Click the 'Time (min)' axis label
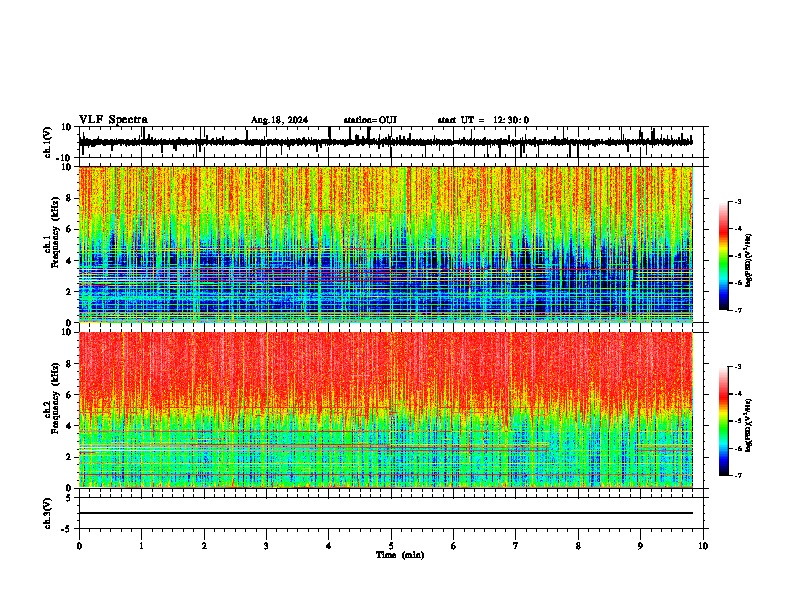 point(400,555)
